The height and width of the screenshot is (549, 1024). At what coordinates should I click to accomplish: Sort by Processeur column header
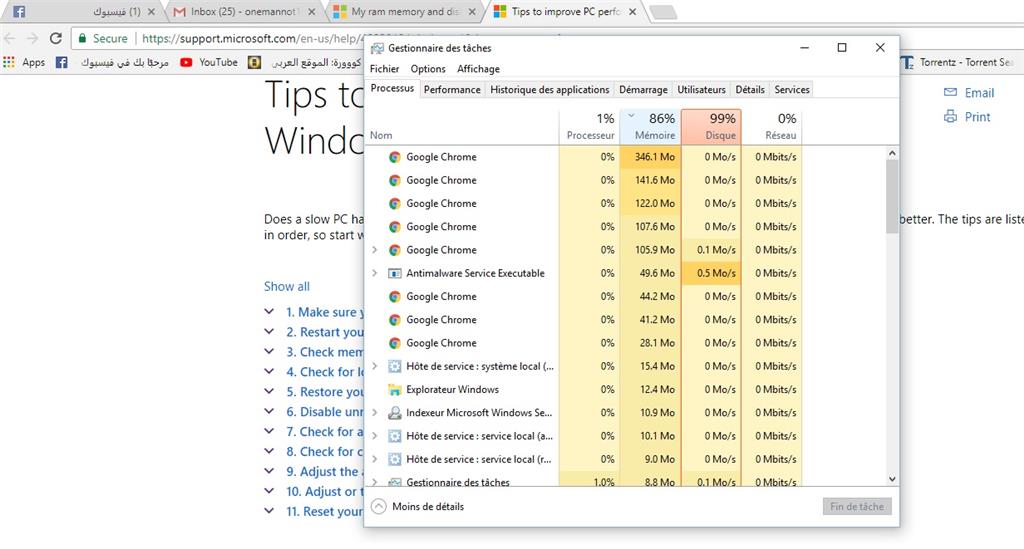click(589, 127)
